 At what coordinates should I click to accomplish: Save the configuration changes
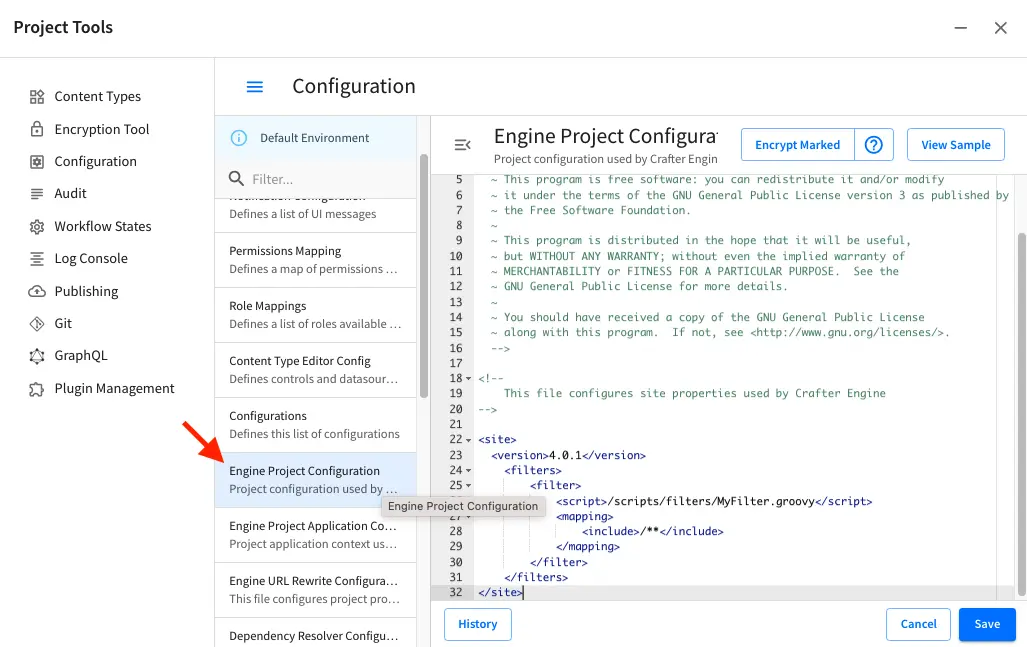click(x=987, y=624)
